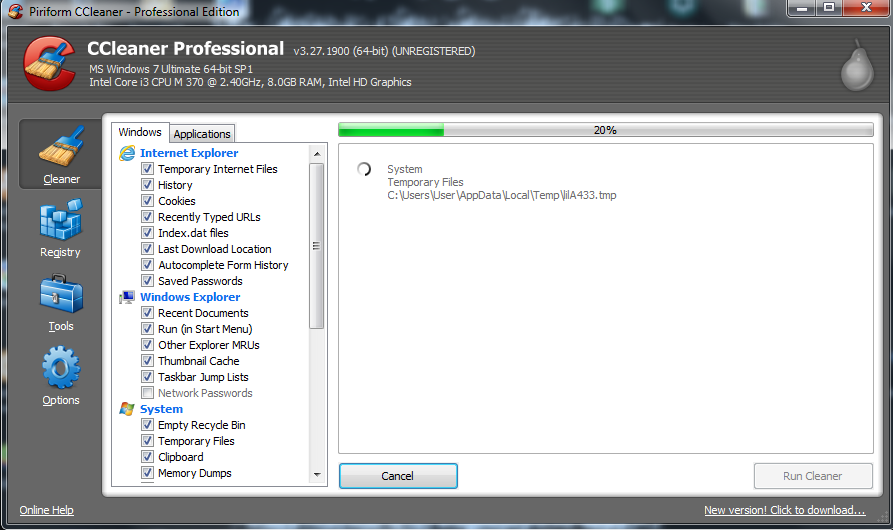The height and width of the screenshot is (530, 893).
Task: Minimize the CCleaner window
Action: (x=802, y=8)
